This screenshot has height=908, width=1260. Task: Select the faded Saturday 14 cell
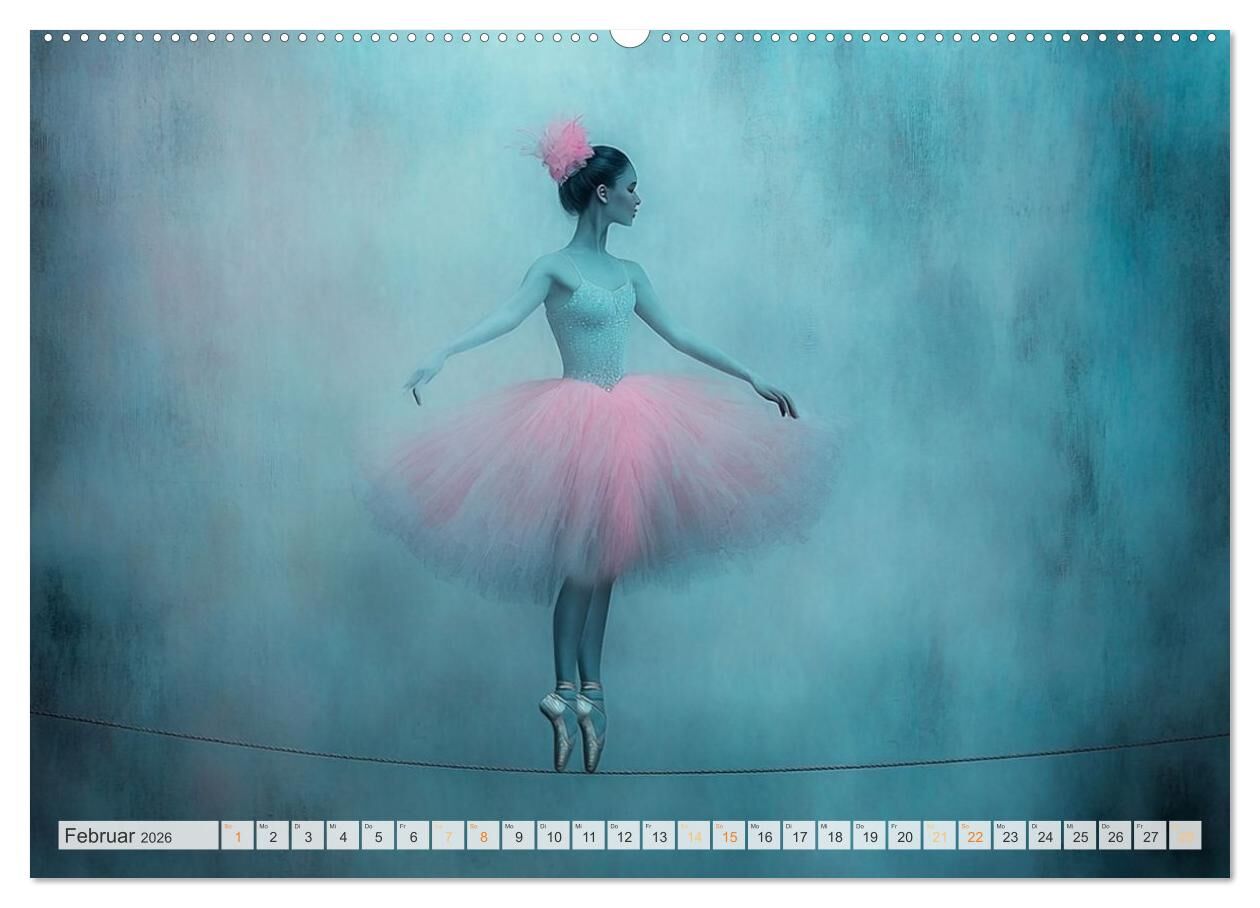694,836
